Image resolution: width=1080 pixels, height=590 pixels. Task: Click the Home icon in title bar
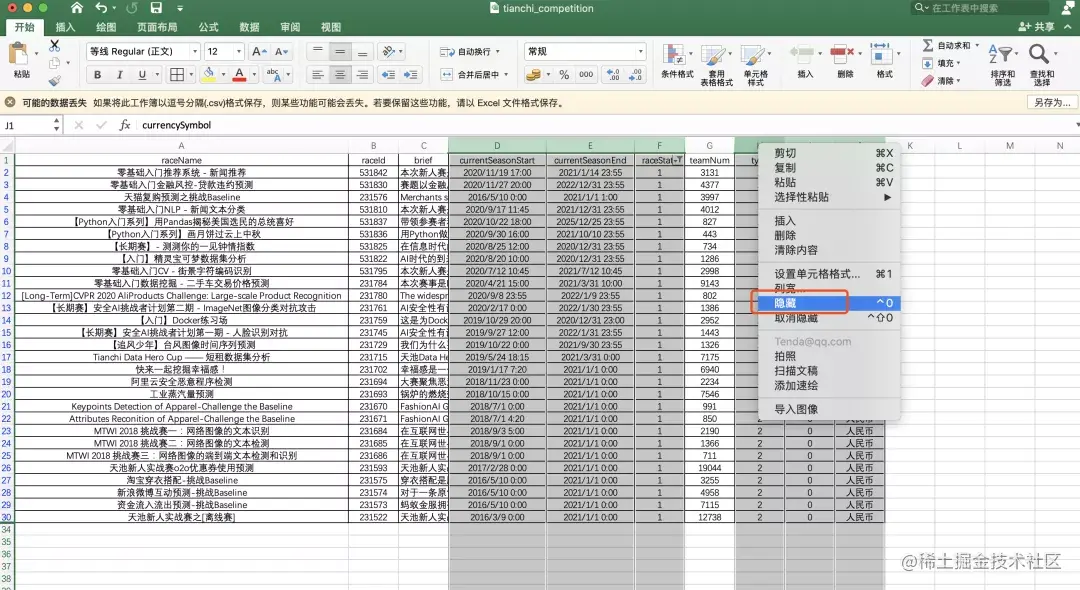(76, 8)
